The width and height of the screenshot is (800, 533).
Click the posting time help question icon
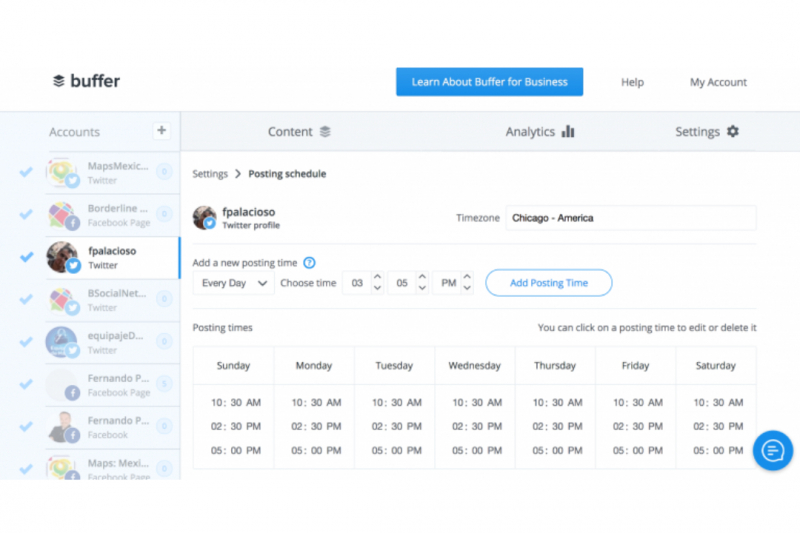309,263
